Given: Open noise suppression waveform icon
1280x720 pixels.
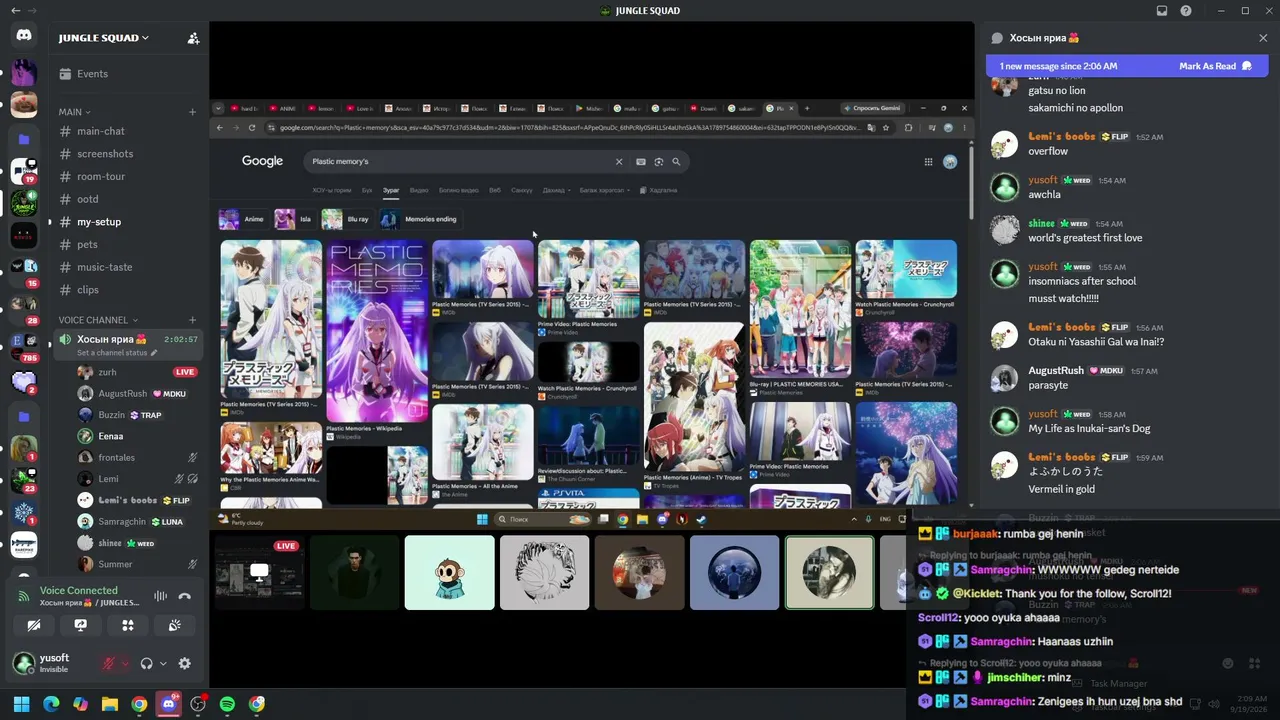Looking at the screenshot, I should [160, 596].
